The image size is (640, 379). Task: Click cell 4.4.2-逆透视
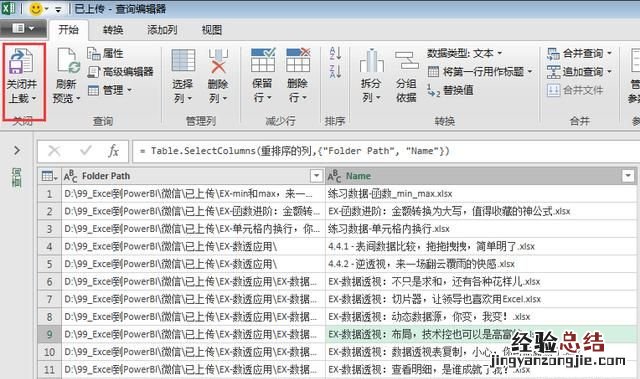tap(481, 264)
